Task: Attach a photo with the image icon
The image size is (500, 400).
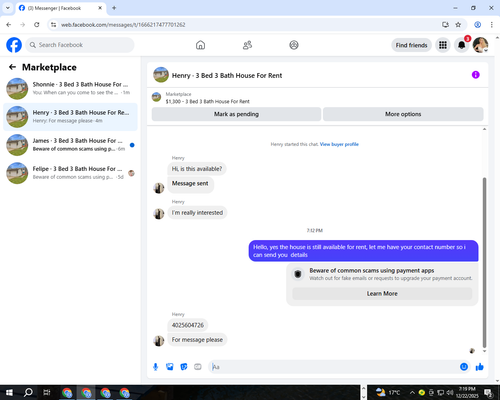Action: (x=170, y=367)
